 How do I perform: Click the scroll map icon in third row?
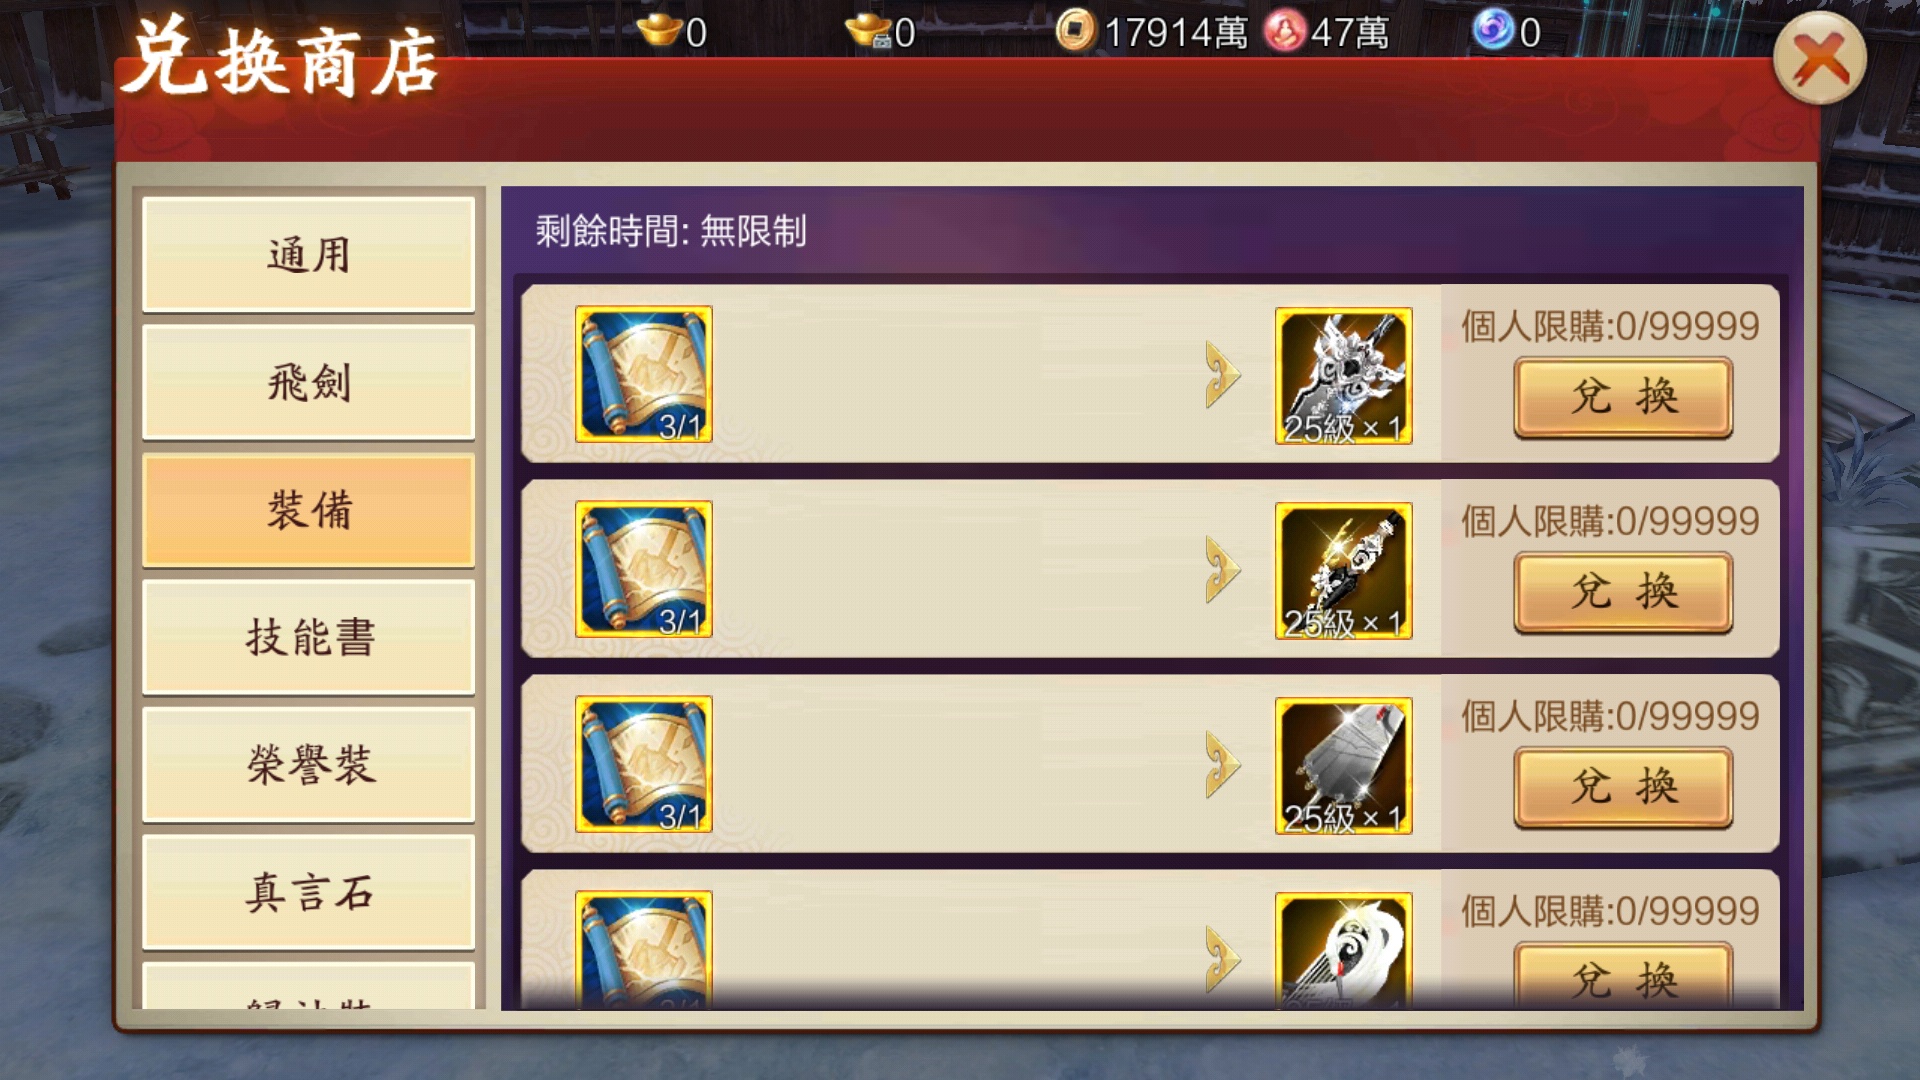pyautogui.click(x=644, y=764)
